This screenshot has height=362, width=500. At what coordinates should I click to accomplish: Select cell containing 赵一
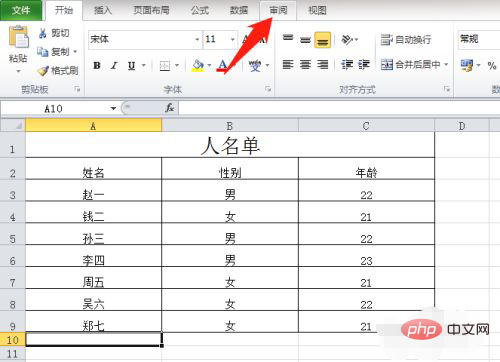93,191
